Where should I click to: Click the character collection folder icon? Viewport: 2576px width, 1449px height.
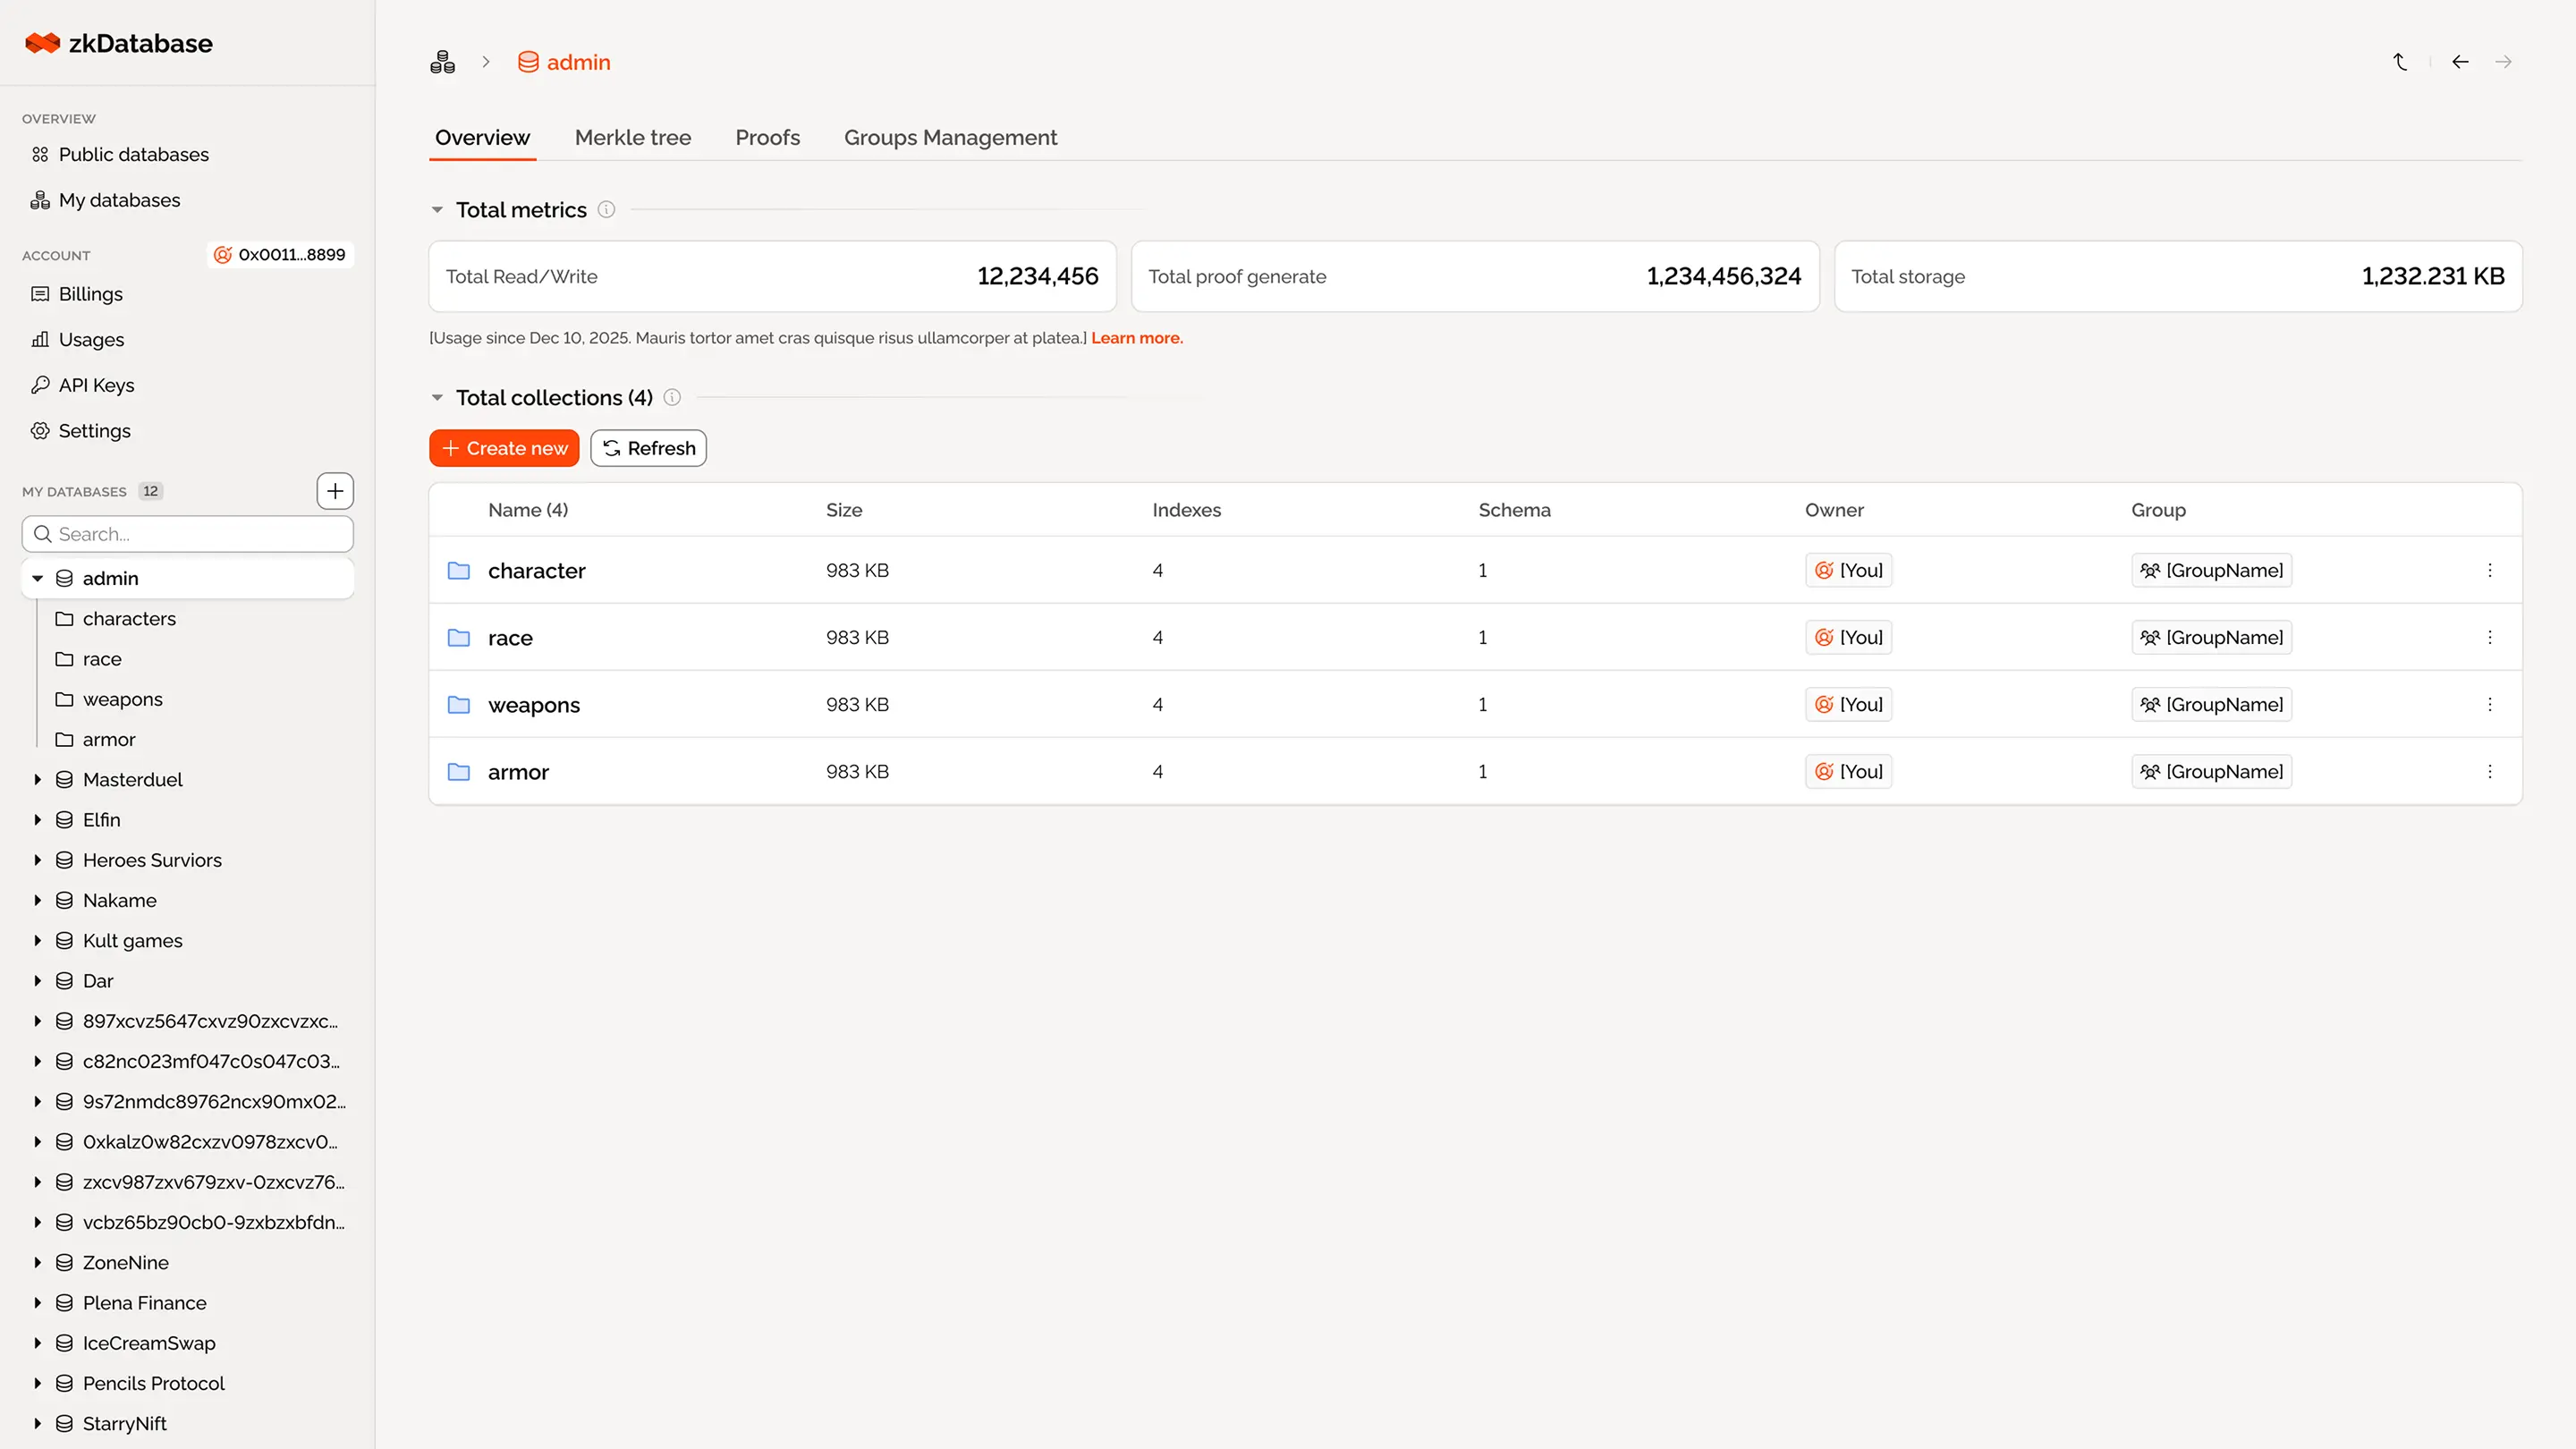click(x=459, y=570)
